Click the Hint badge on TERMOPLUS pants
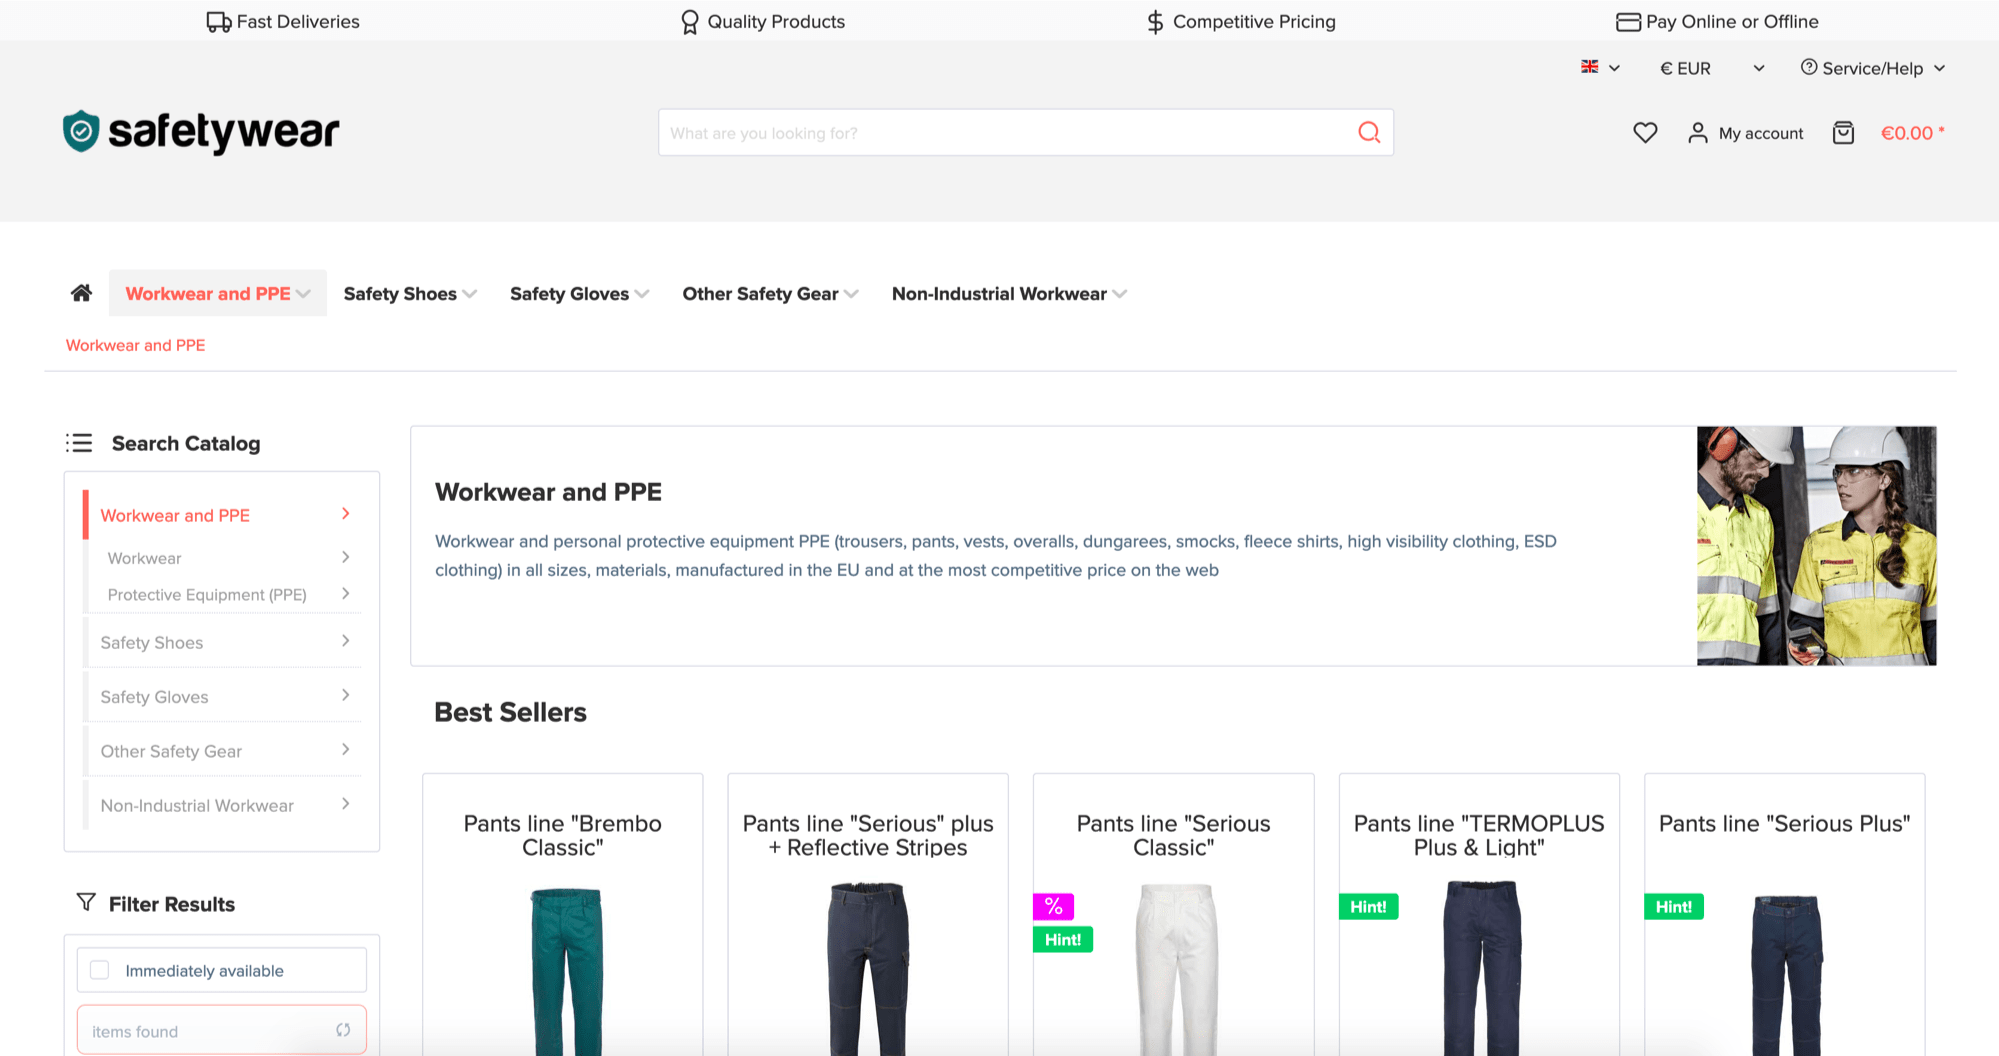 [1368, 906]
